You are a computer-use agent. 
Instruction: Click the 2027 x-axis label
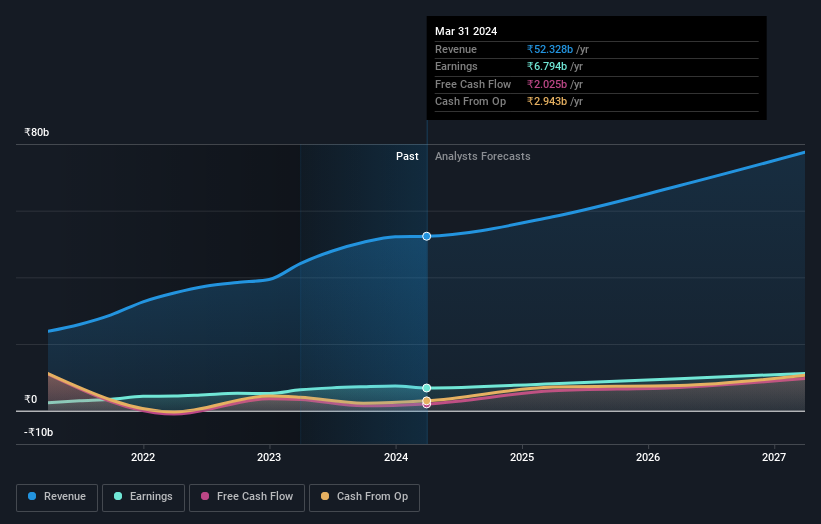pyautogui.click(x=774, y=458)
